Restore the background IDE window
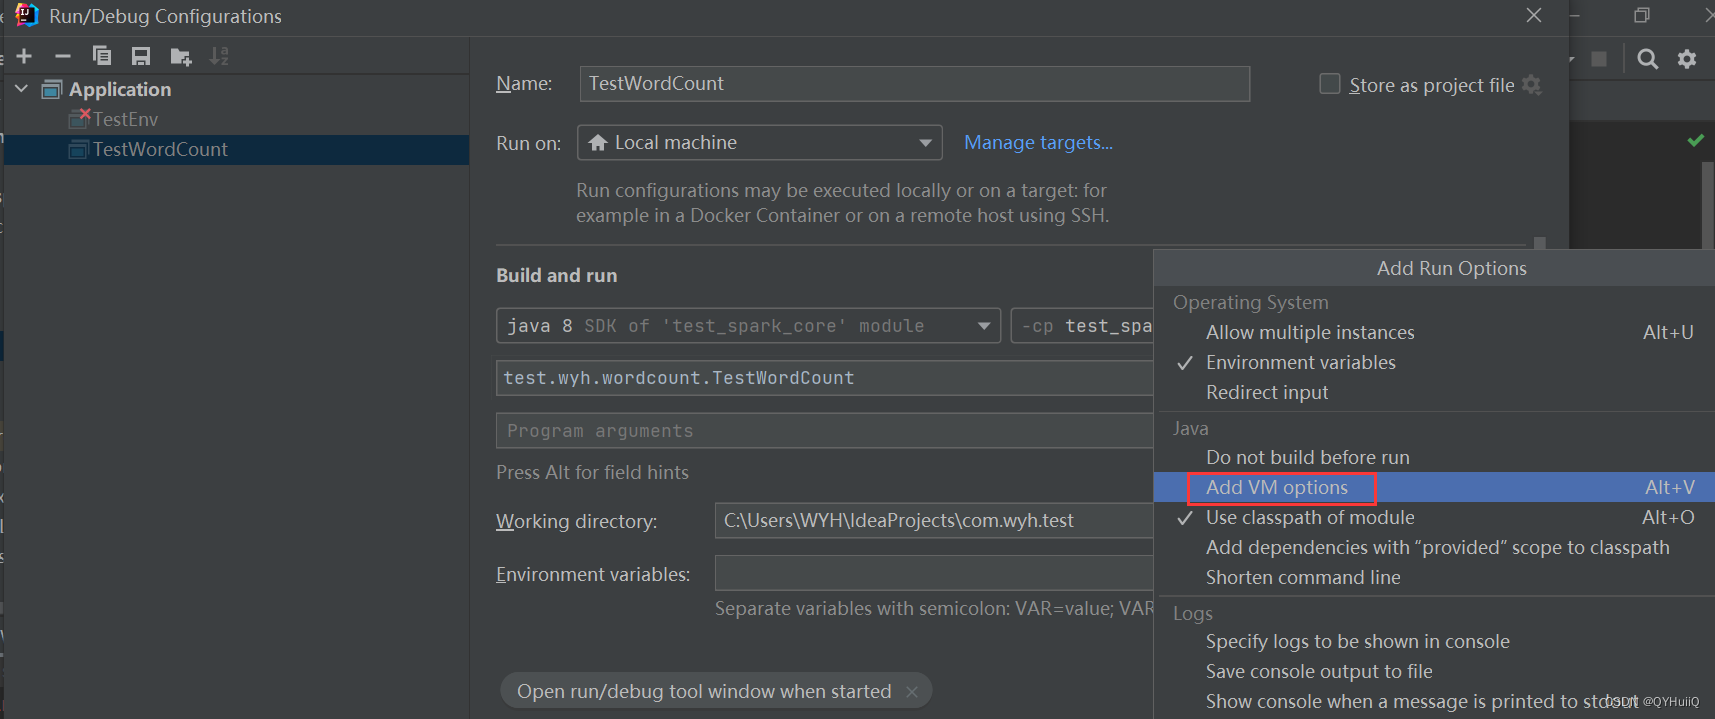 (1641, 15)
